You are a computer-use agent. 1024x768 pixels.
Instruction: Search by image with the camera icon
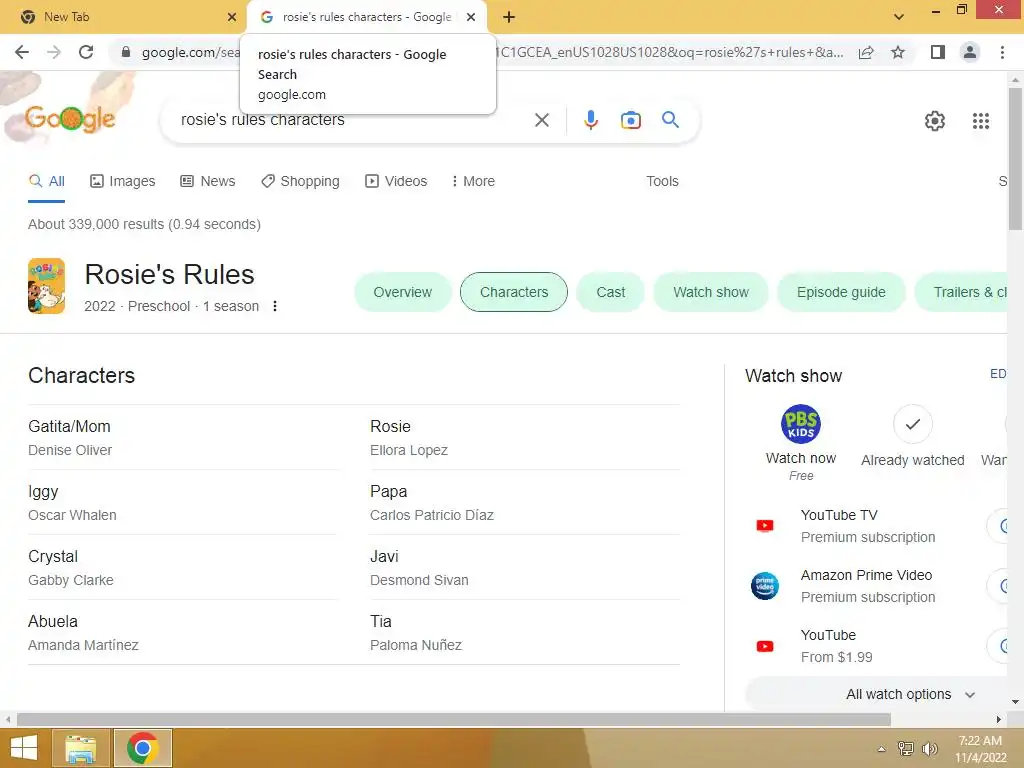(630, 120)
